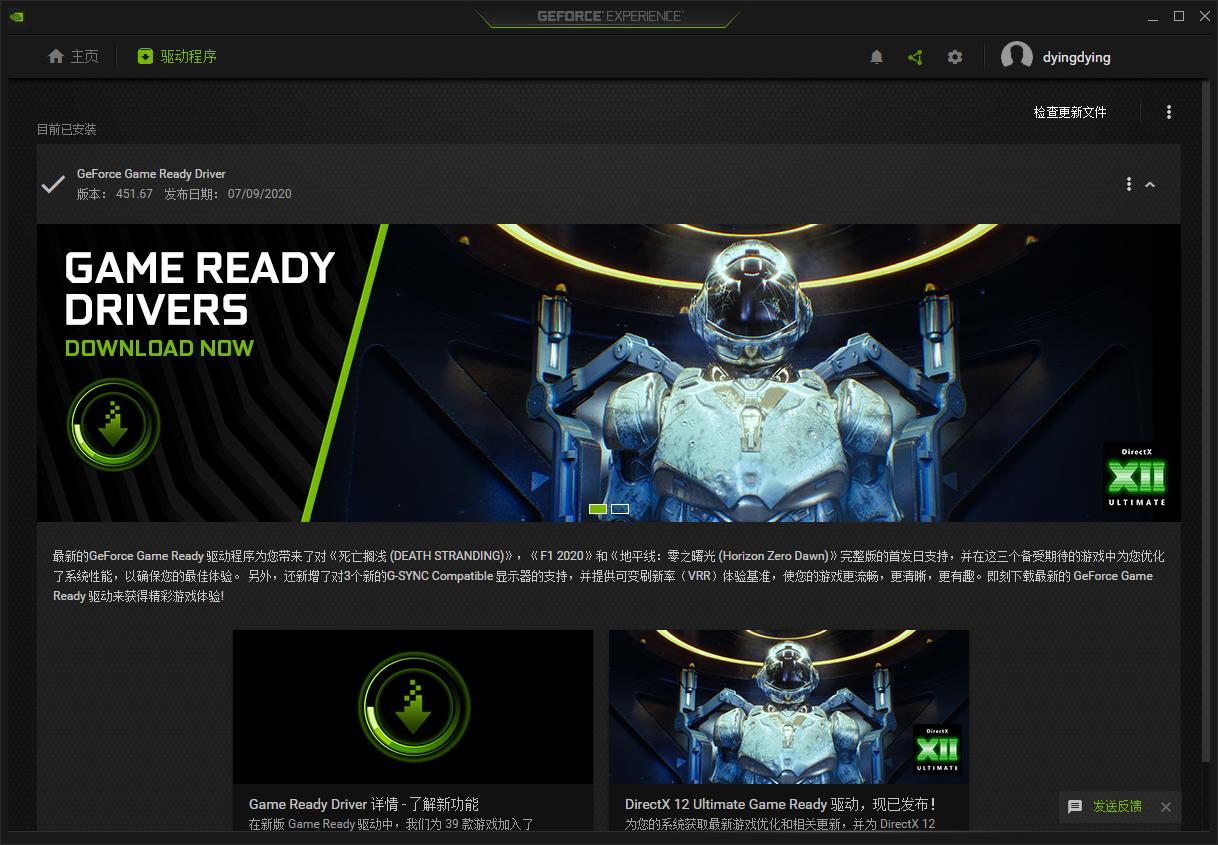Click the GeForce Game Ready Driver name text
Image resolution: width=1218 pixels, height=845 pixels.
[x=151, y=174]
